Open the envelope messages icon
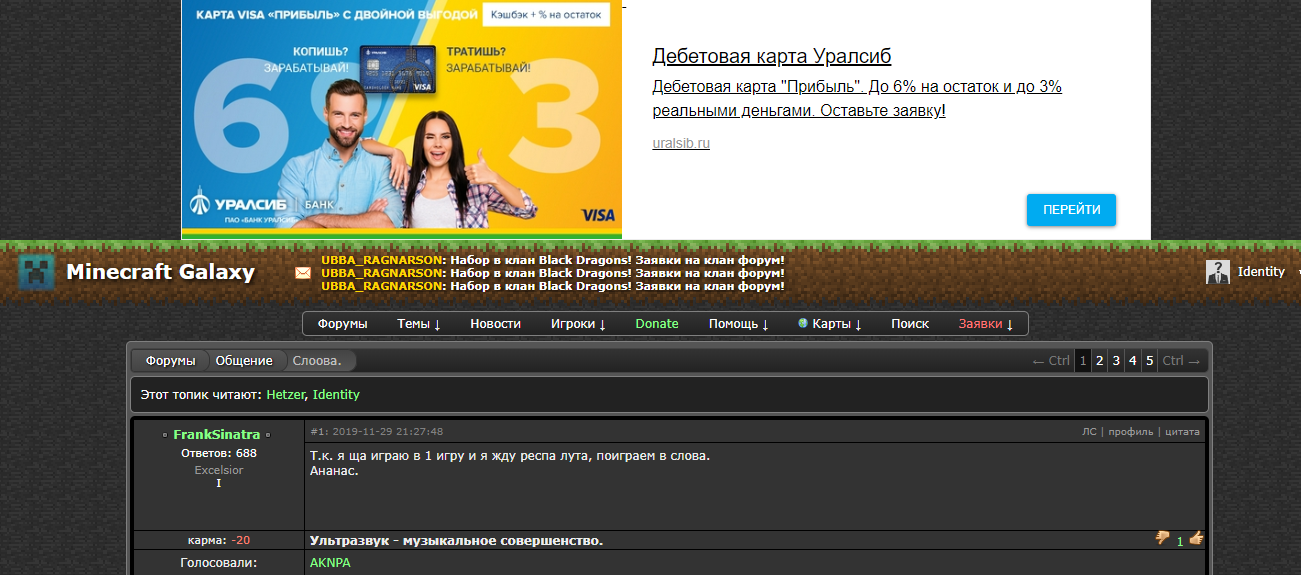This screenshot has width=1301, height=575. 302,272
